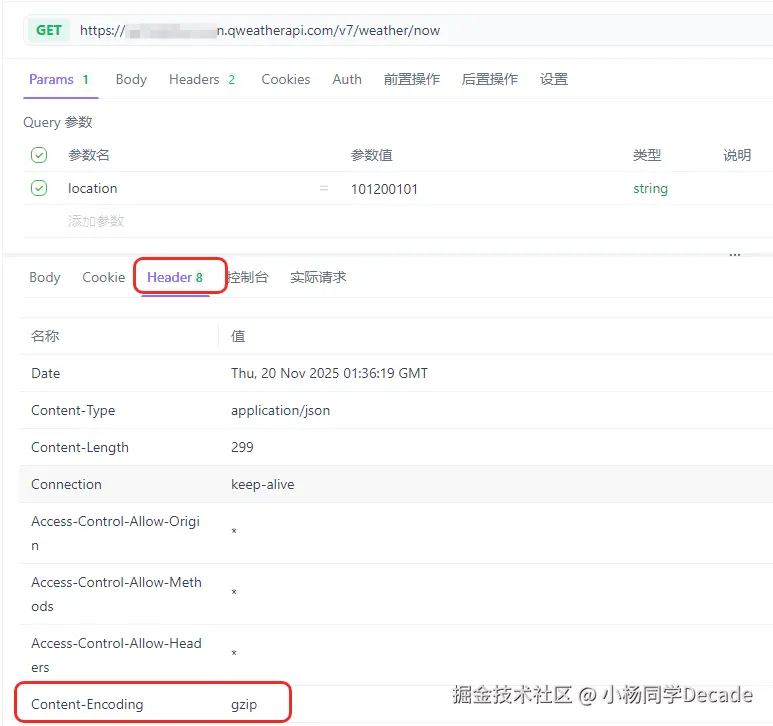Click the 名称 column header
Screen dimensions: 773x726
coord(45,336)
